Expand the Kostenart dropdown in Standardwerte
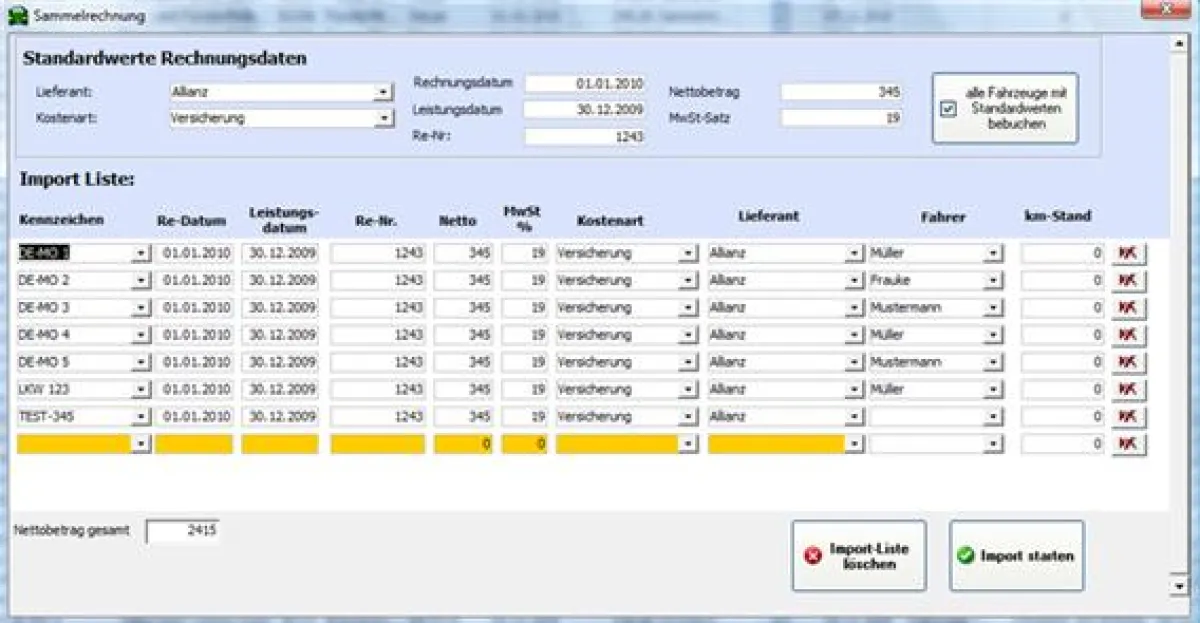Screen dimensions: 1200x623 tap(383, 118)
